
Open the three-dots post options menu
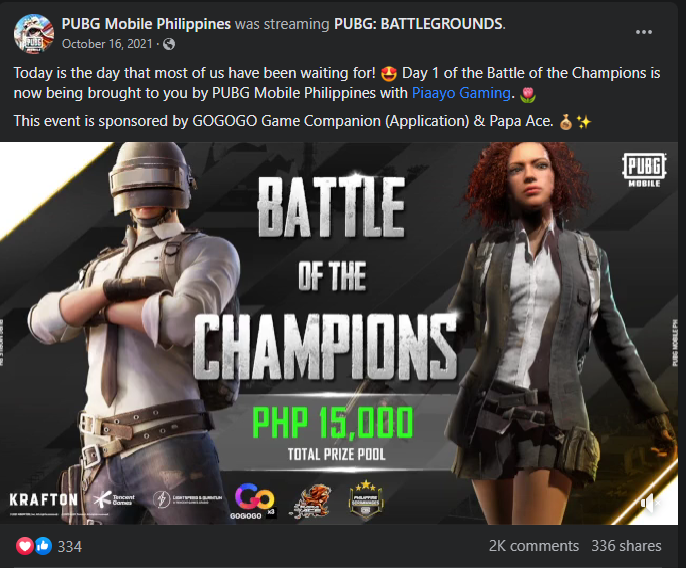[x=644, y=32]
